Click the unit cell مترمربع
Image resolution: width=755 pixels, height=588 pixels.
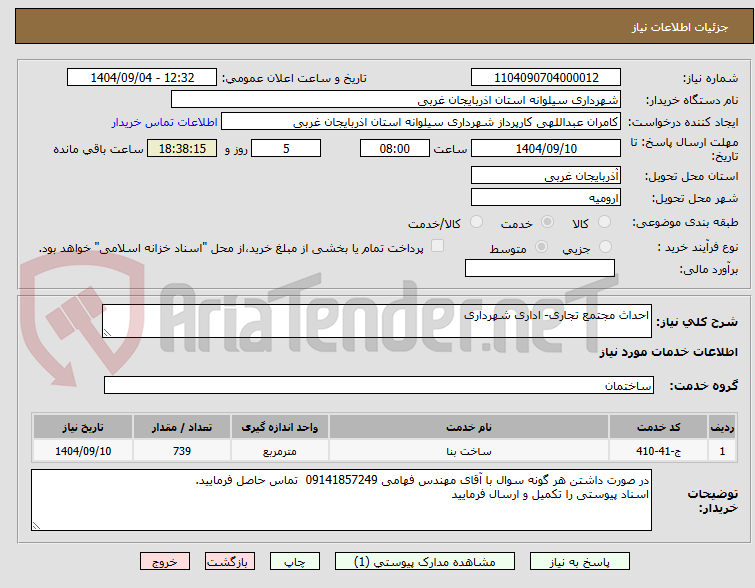tap(279, 451)
